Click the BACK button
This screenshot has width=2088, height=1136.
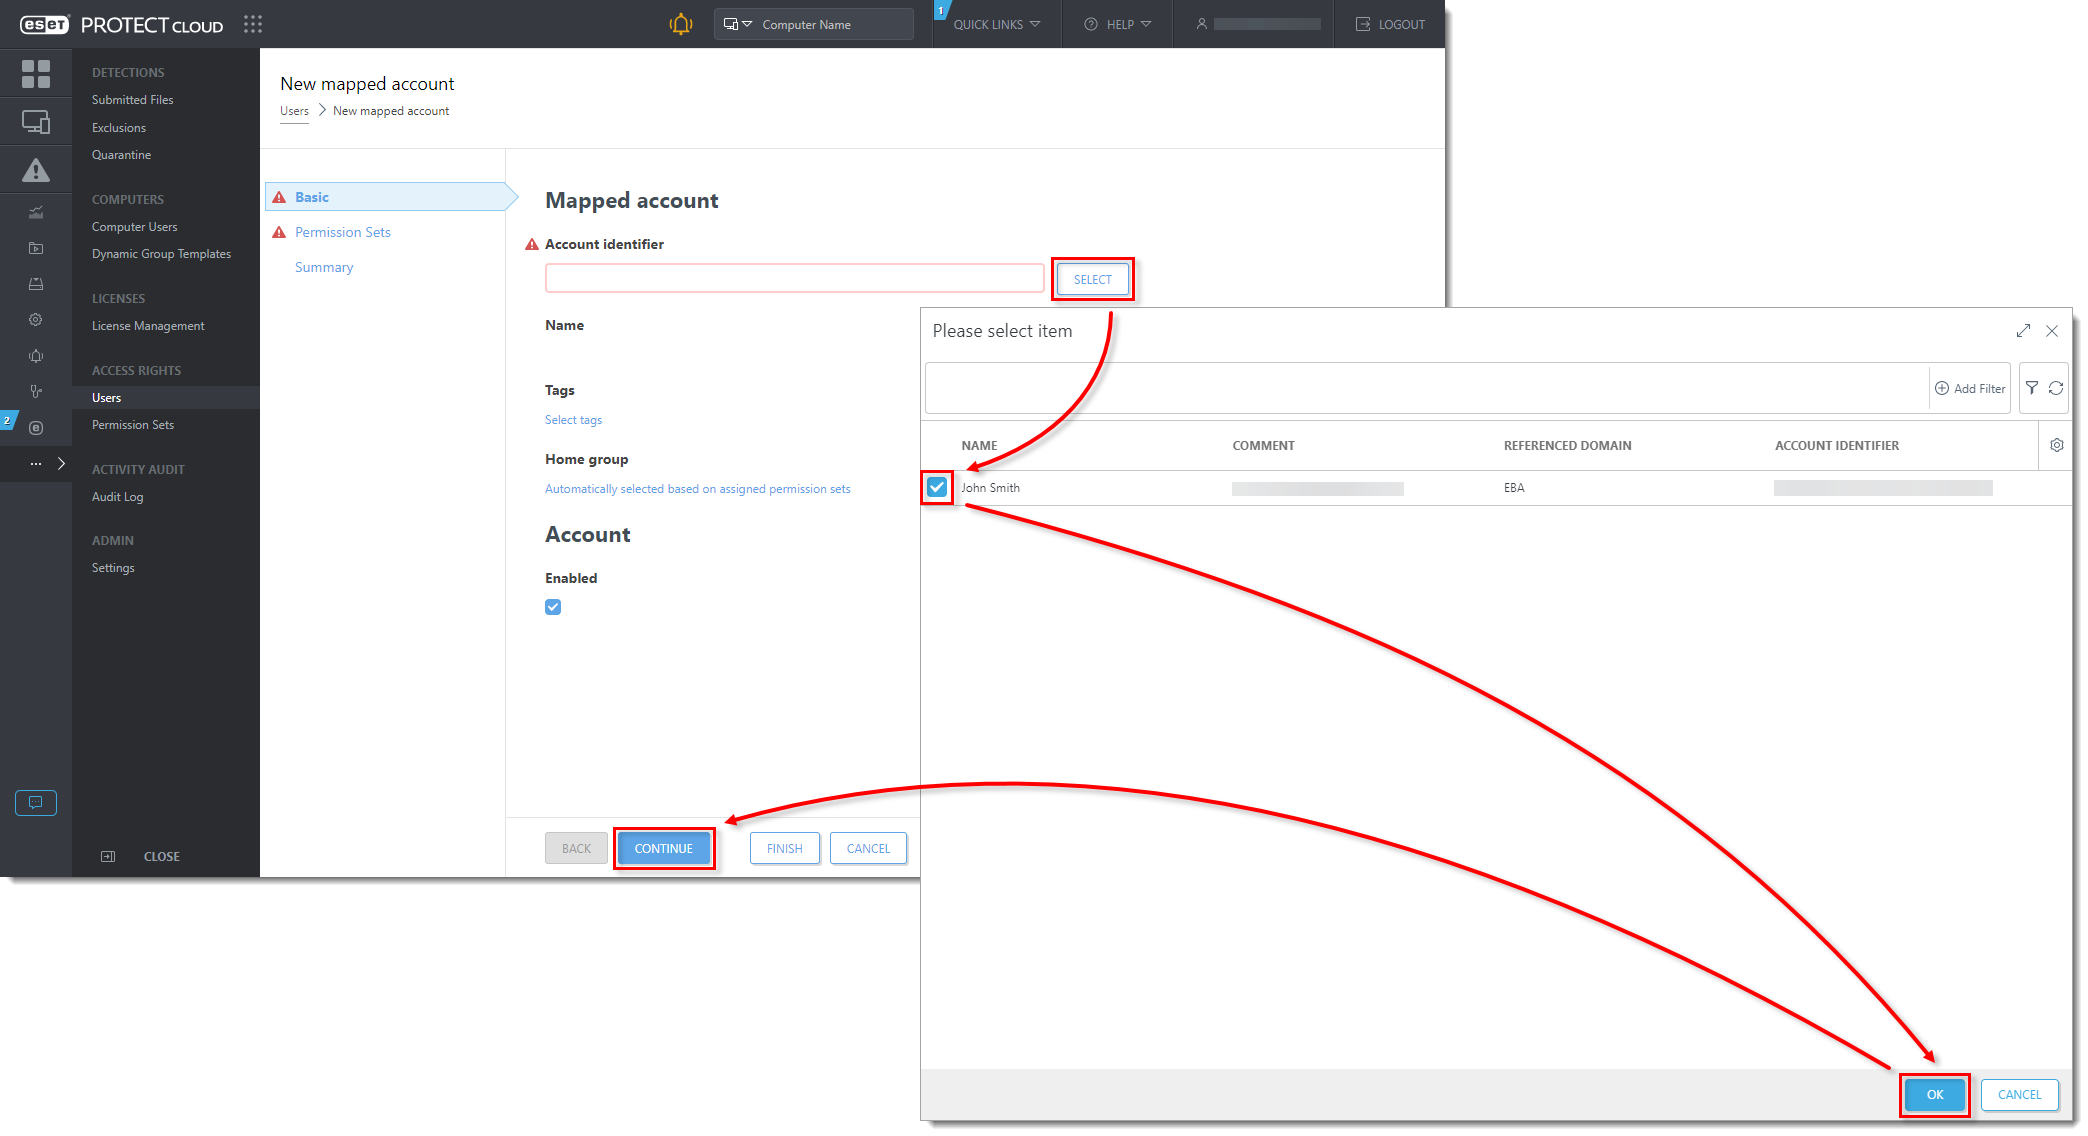tap(576, 849)
